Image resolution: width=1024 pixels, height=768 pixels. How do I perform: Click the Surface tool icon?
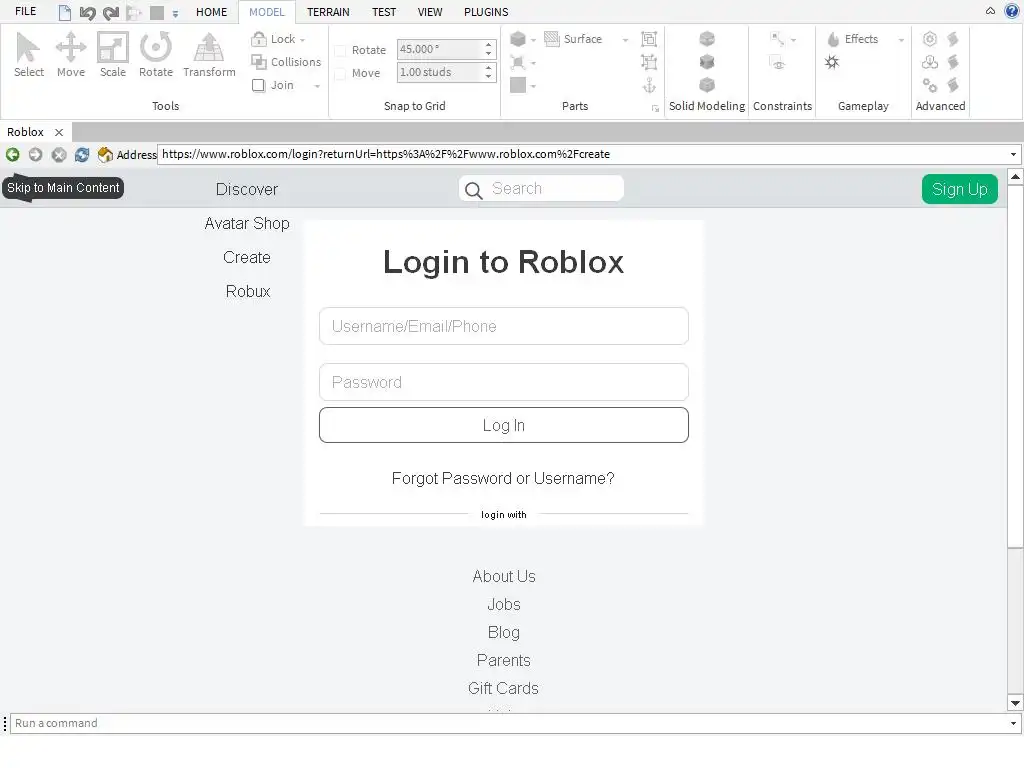click(x=552, y=39)
